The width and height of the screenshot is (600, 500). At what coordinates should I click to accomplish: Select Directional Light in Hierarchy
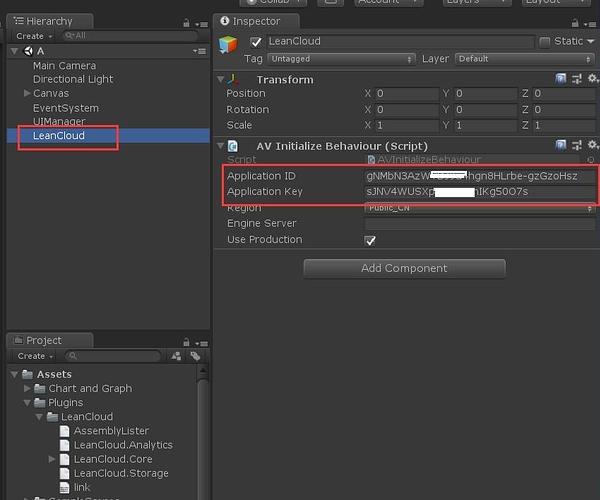pos(73,79)
